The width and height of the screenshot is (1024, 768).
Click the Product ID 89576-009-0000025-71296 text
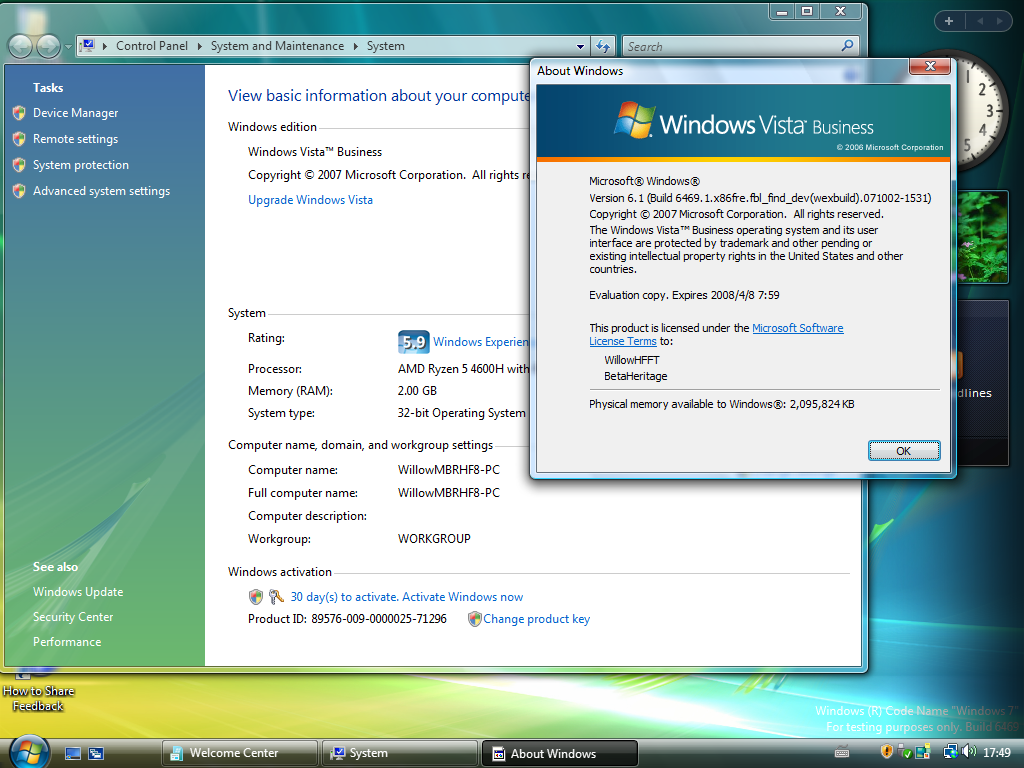347,619
